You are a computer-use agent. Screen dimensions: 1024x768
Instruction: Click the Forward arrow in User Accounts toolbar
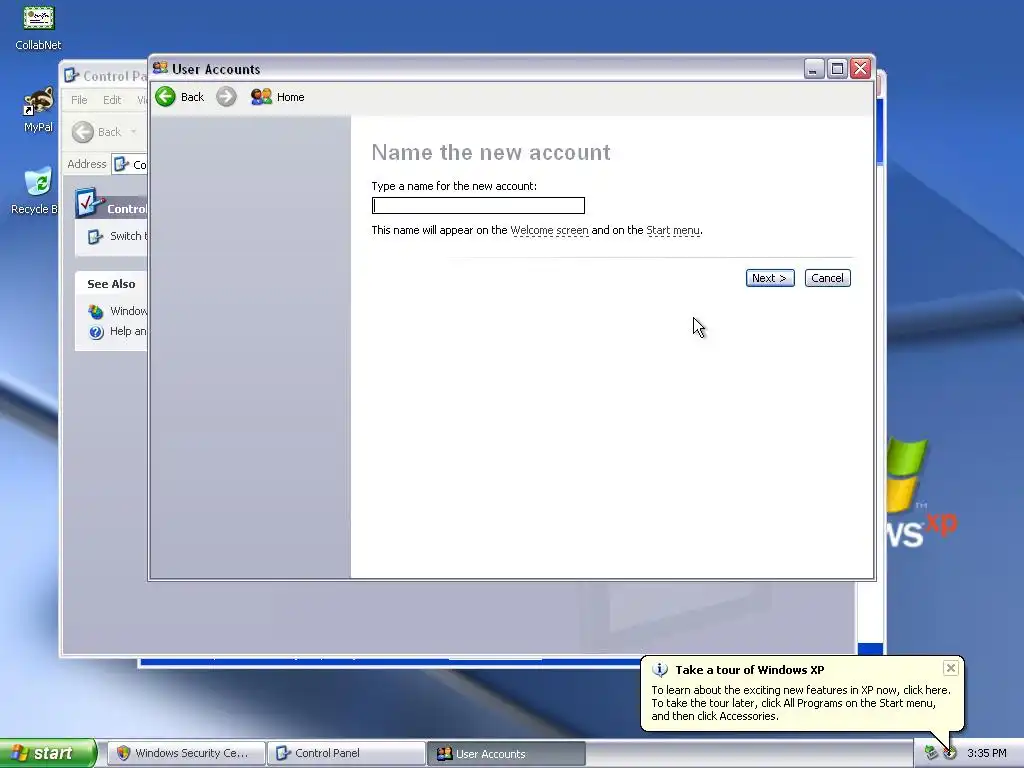point(226,97)
